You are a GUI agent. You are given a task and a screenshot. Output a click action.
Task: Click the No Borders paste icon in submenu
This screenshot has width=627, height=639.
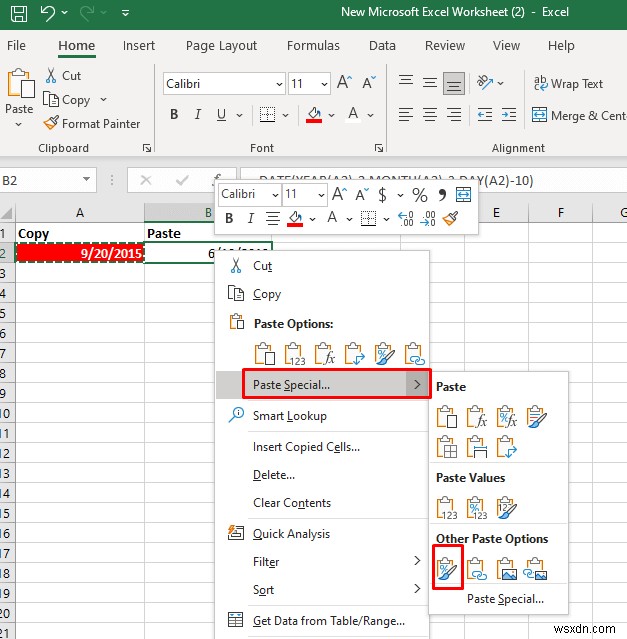pos(447,447)
